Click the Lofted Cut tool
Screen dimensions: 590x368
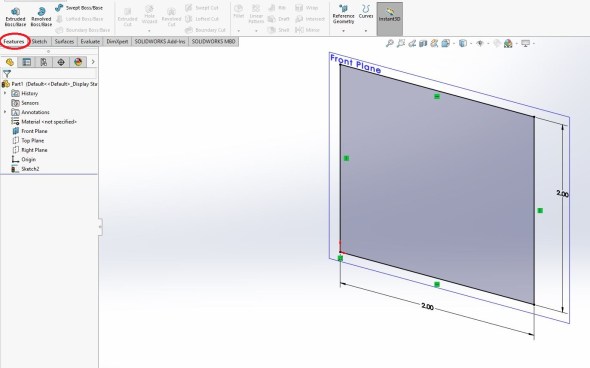pos(202,19)
